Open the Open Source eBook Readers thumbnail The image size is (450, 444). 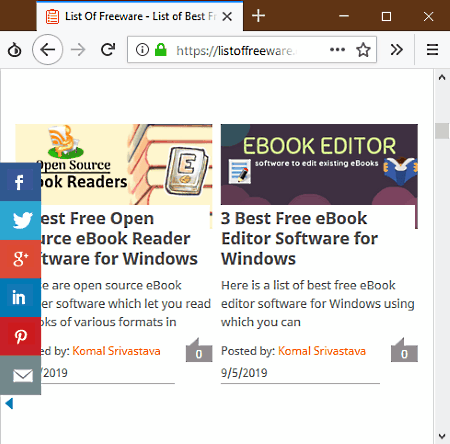(x=114, y=164)
